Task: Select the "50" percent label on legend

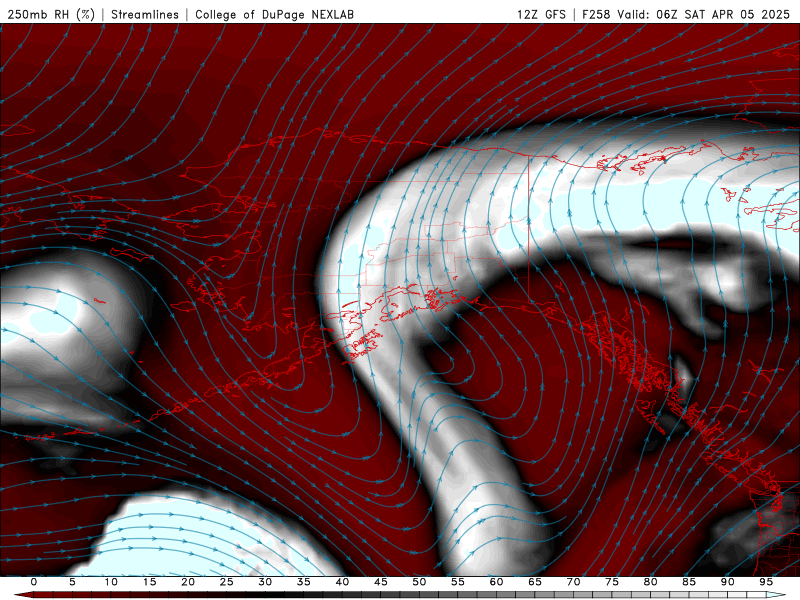Action: (x=419, y=582)
